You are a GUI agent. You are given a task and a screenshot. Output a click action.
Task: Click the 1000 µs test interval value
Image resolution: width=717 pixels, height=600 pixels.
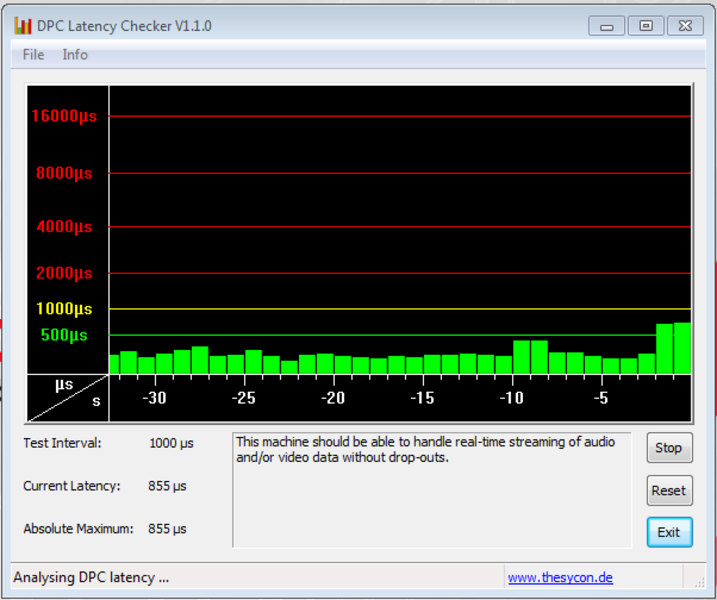171,443
